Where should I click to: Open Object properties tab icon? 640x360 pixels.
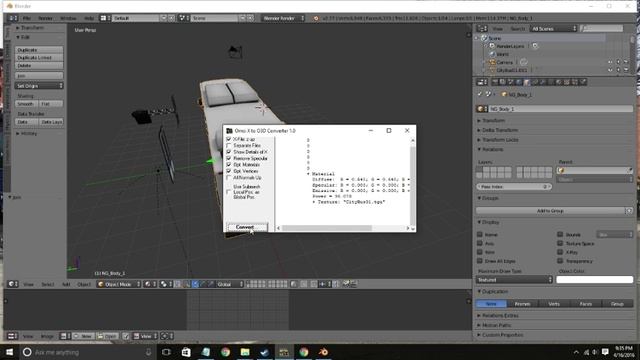click(x=527, y=82)
